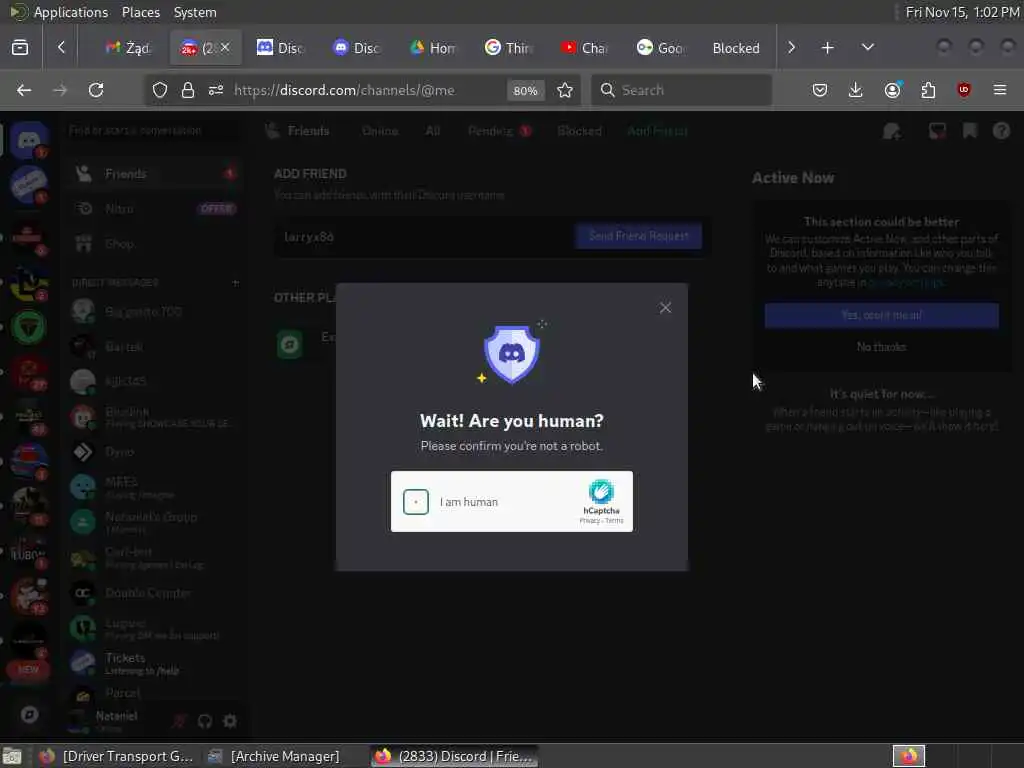The image size is (1024, 768).
Task: Go back in Firefox
Action: (24, 90)
